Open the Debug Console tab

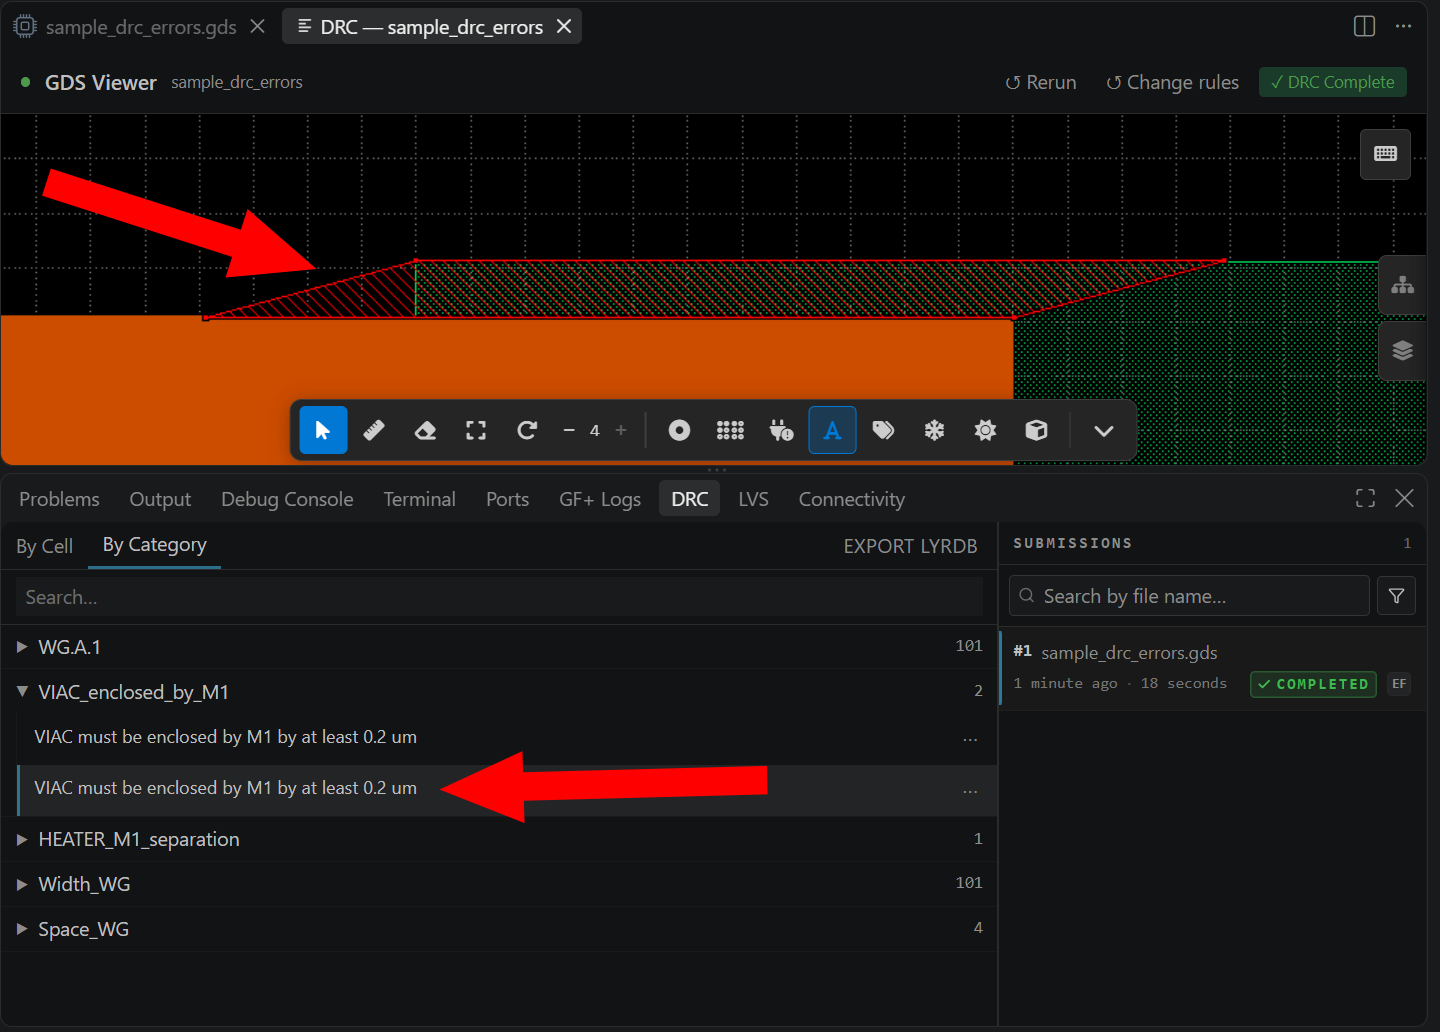(x=287, y=499)
